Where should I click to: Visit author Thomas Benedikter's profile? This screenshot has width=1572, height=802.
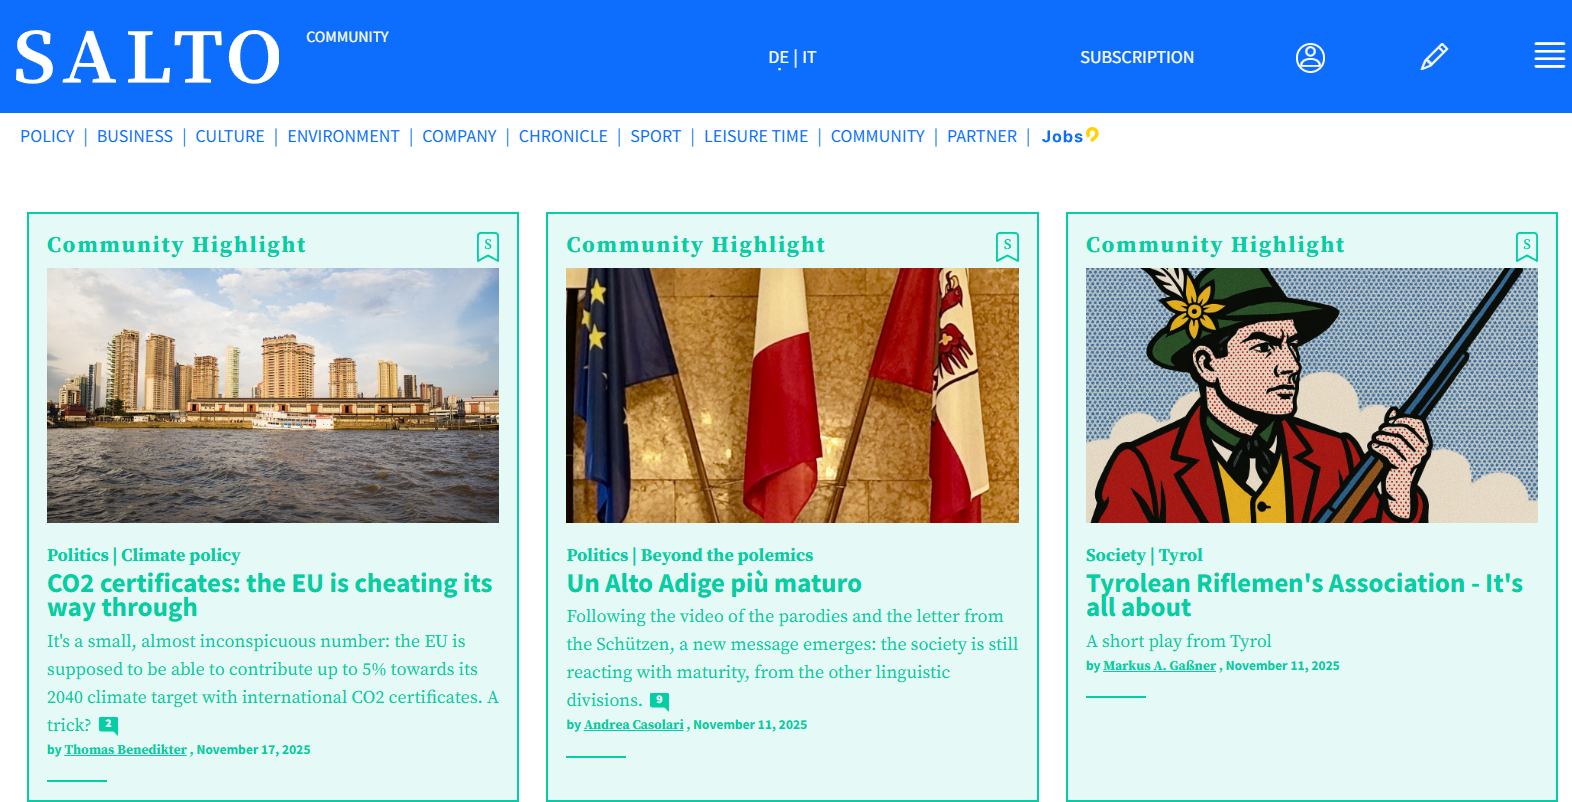[126, 750]
